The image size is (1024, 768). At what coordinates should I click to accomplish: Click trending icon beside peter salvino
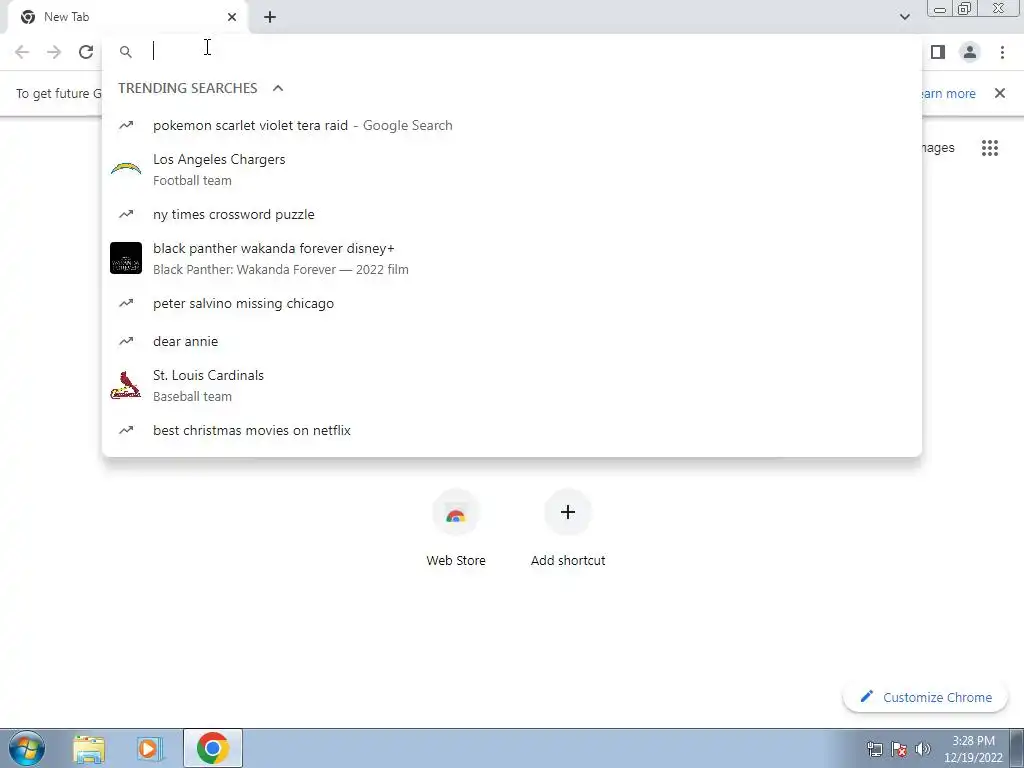tap(125, 303)
